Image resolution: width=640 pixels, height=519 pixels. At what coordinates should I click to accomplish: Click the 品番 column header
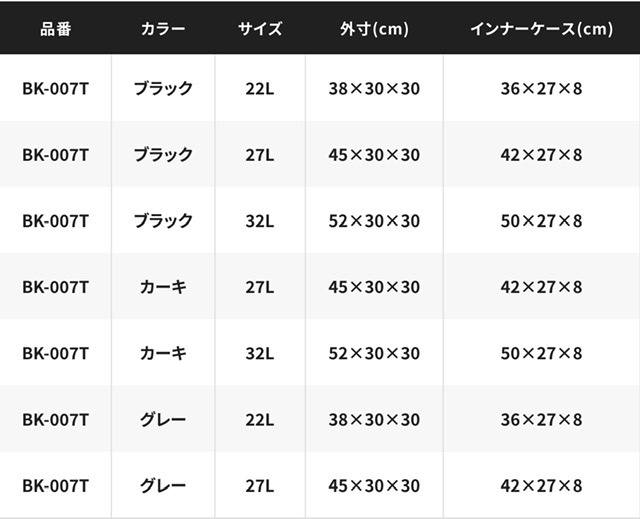[x=55, y=28]
